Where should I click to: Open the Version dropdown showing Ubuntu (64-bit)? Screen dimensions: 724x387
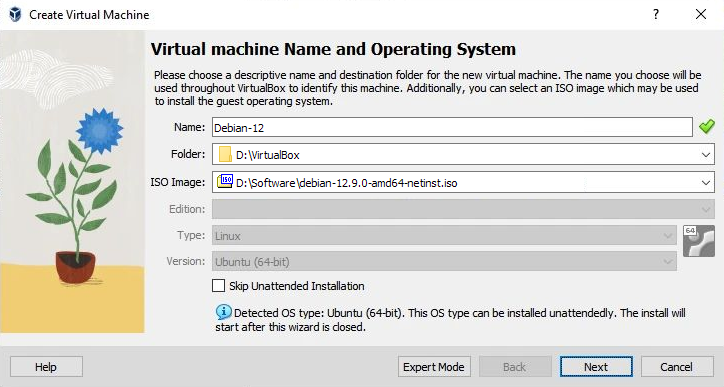click(x=444, y=261)
